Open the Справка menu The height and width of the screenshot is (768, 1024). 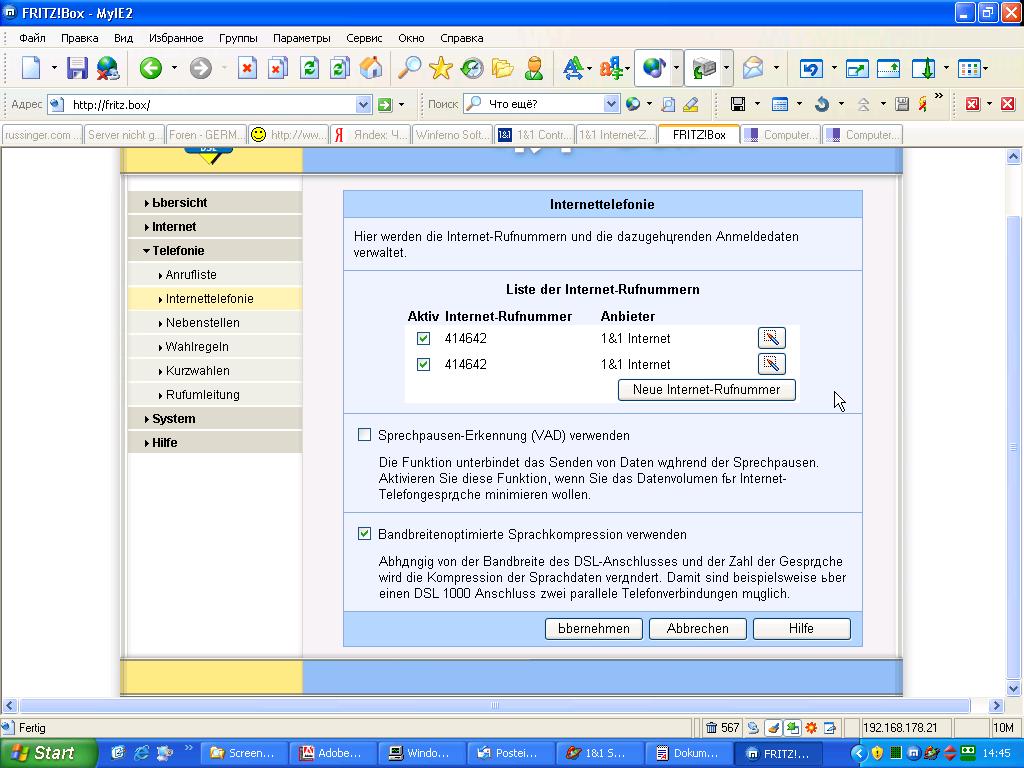(x=461, y=38)
